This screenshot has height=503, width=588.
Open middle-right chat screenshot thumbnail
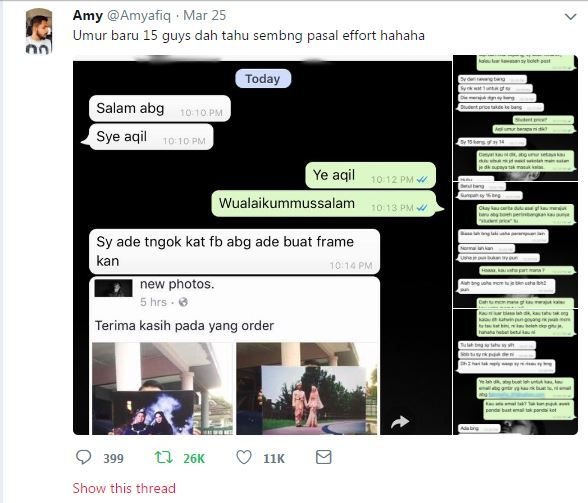[515, 245]
